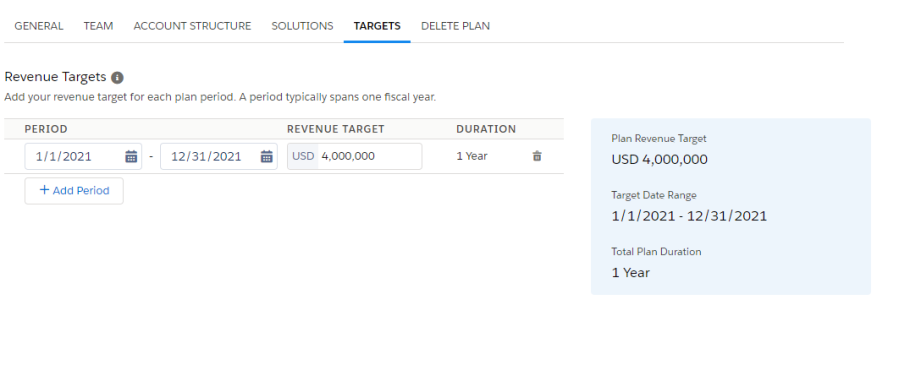Focus the period end date field 12/31/2021

click(x=218, y=156)
